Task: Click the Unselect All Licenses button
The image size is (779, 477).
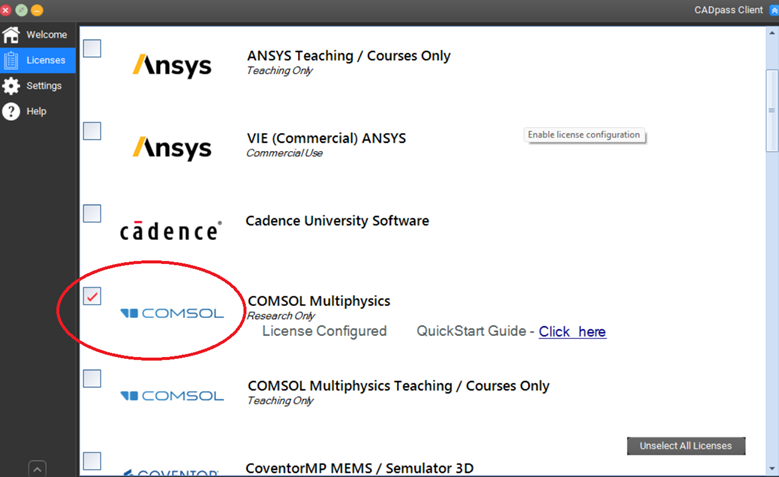Action: tap(686, 446)
